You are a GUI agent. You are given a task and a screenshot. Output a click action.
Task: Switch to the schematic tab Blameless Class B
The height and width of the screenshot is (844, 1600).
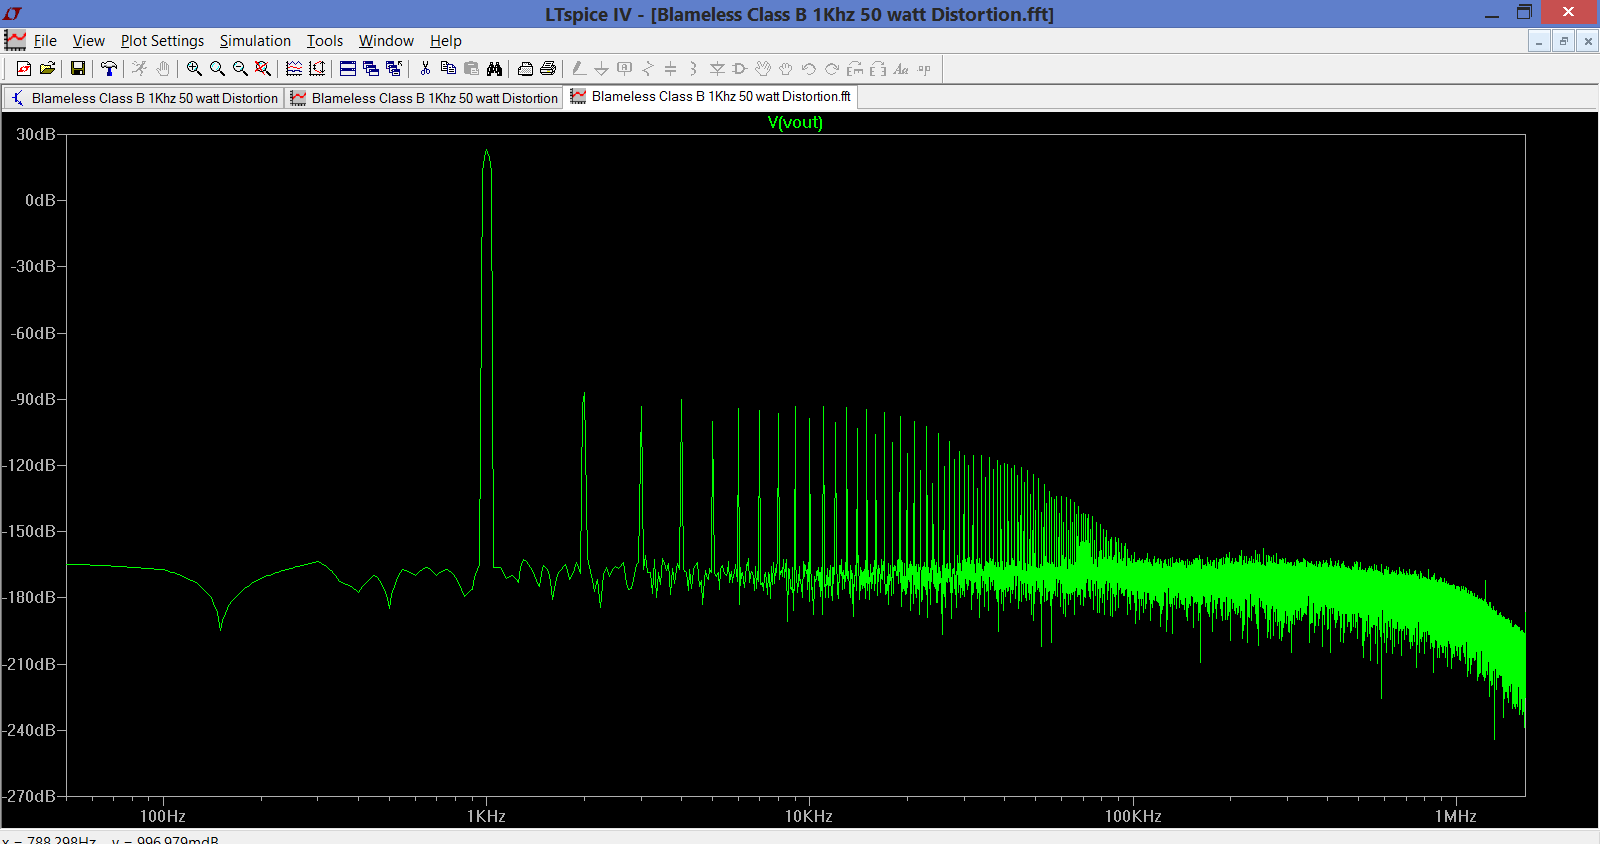pos(144,98)
